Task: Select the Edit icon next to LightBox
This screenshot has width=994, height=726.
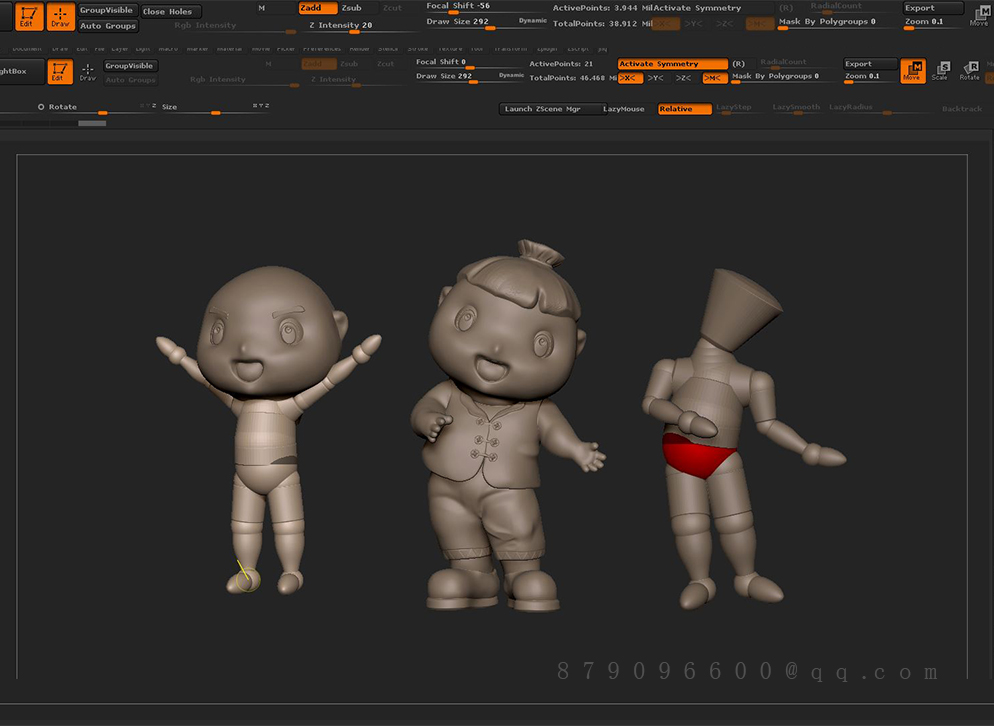Action: 59,71
